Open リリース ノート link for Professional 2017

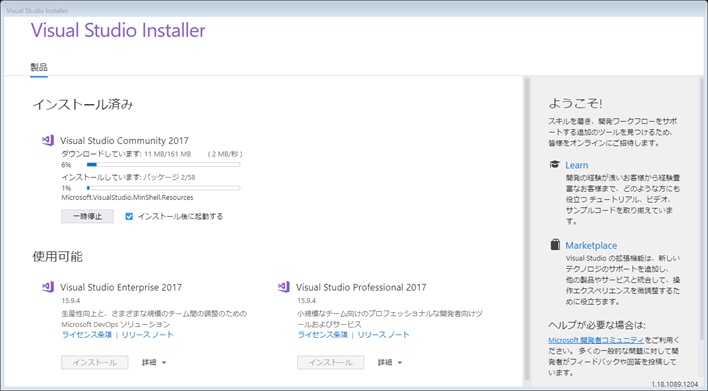tap(383, 335)
